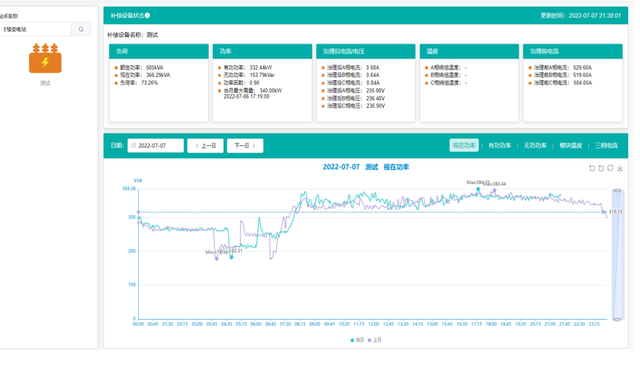640x365 pixels.
Task: Download chart as image icon
Action: coord(620,168)
